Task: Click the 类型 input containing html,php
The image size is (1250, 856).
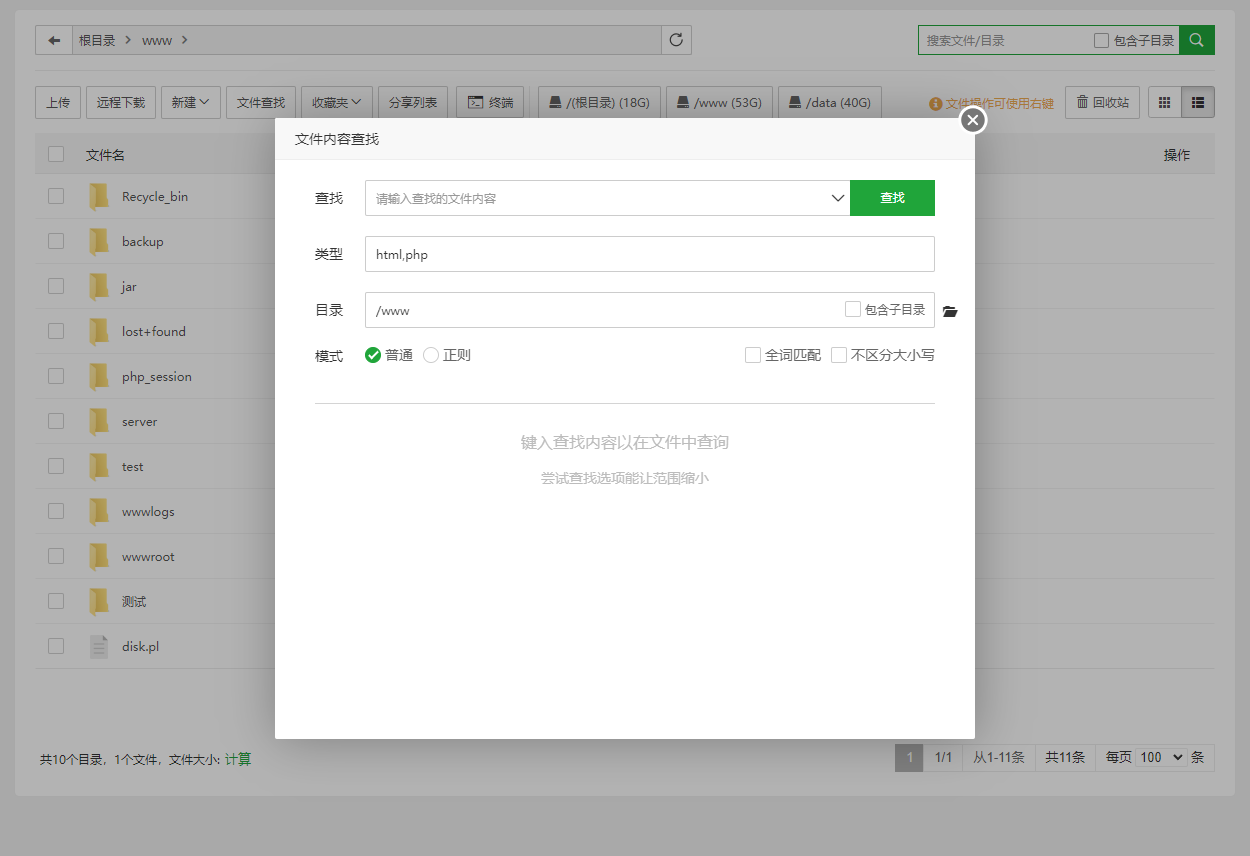Action: tap(650, 253)
